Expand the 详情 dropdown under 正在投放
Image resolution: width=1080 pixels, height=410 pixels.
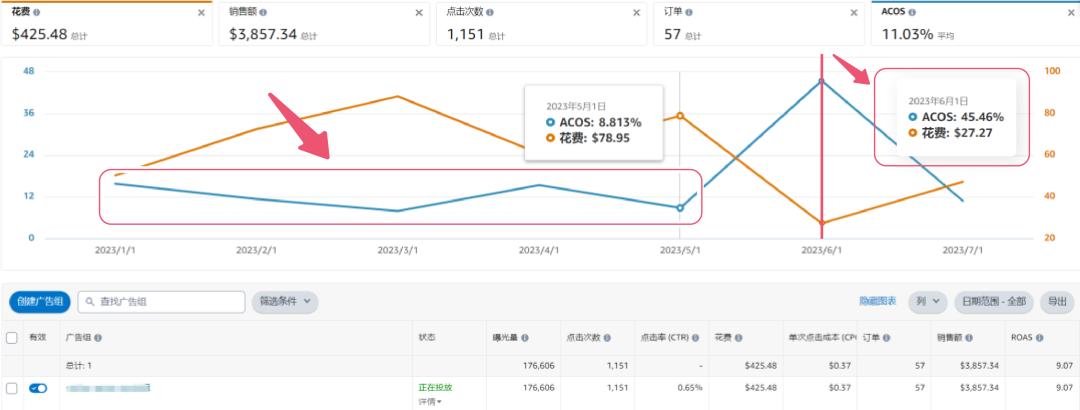click(x=430, y=401)
